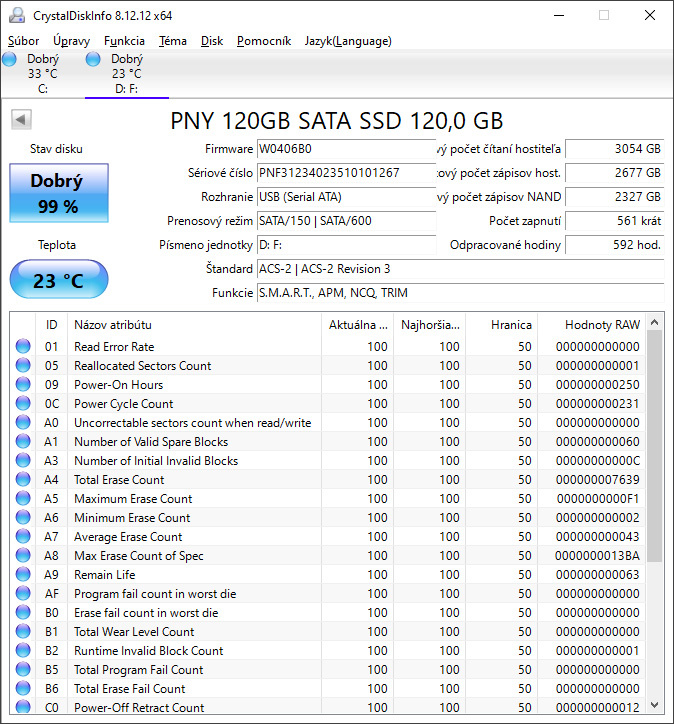Image resolution: width=674 pixels, height=724 pixels.
Task: Click the Názov atribútu column header
Action: click(194, 325)
